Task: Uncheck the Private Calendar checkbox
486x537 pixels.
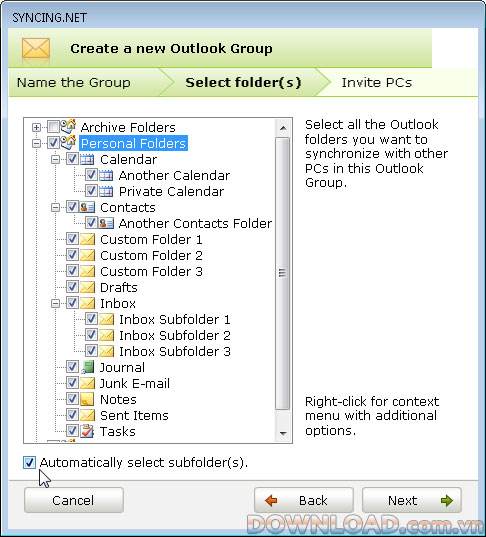Action: [x=91, y=190]
